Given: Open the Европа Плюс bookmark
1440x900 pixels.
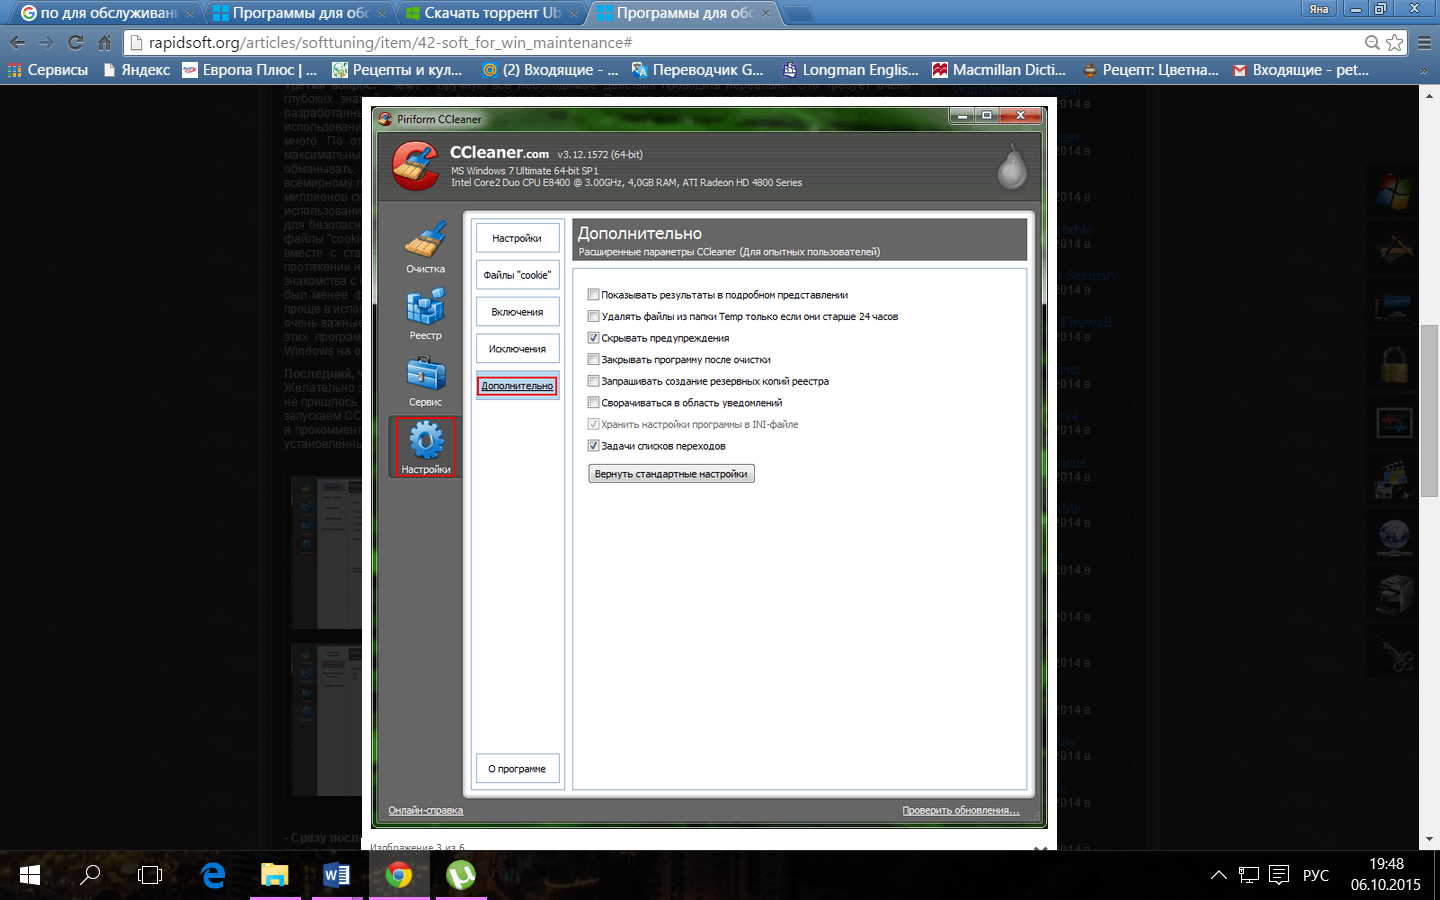Looking at the screenshot, I should pos(250,70).
